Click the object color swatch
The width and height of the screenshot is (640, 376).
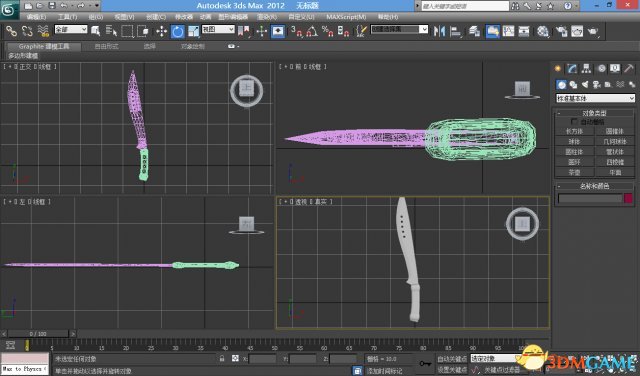[628, 198]
